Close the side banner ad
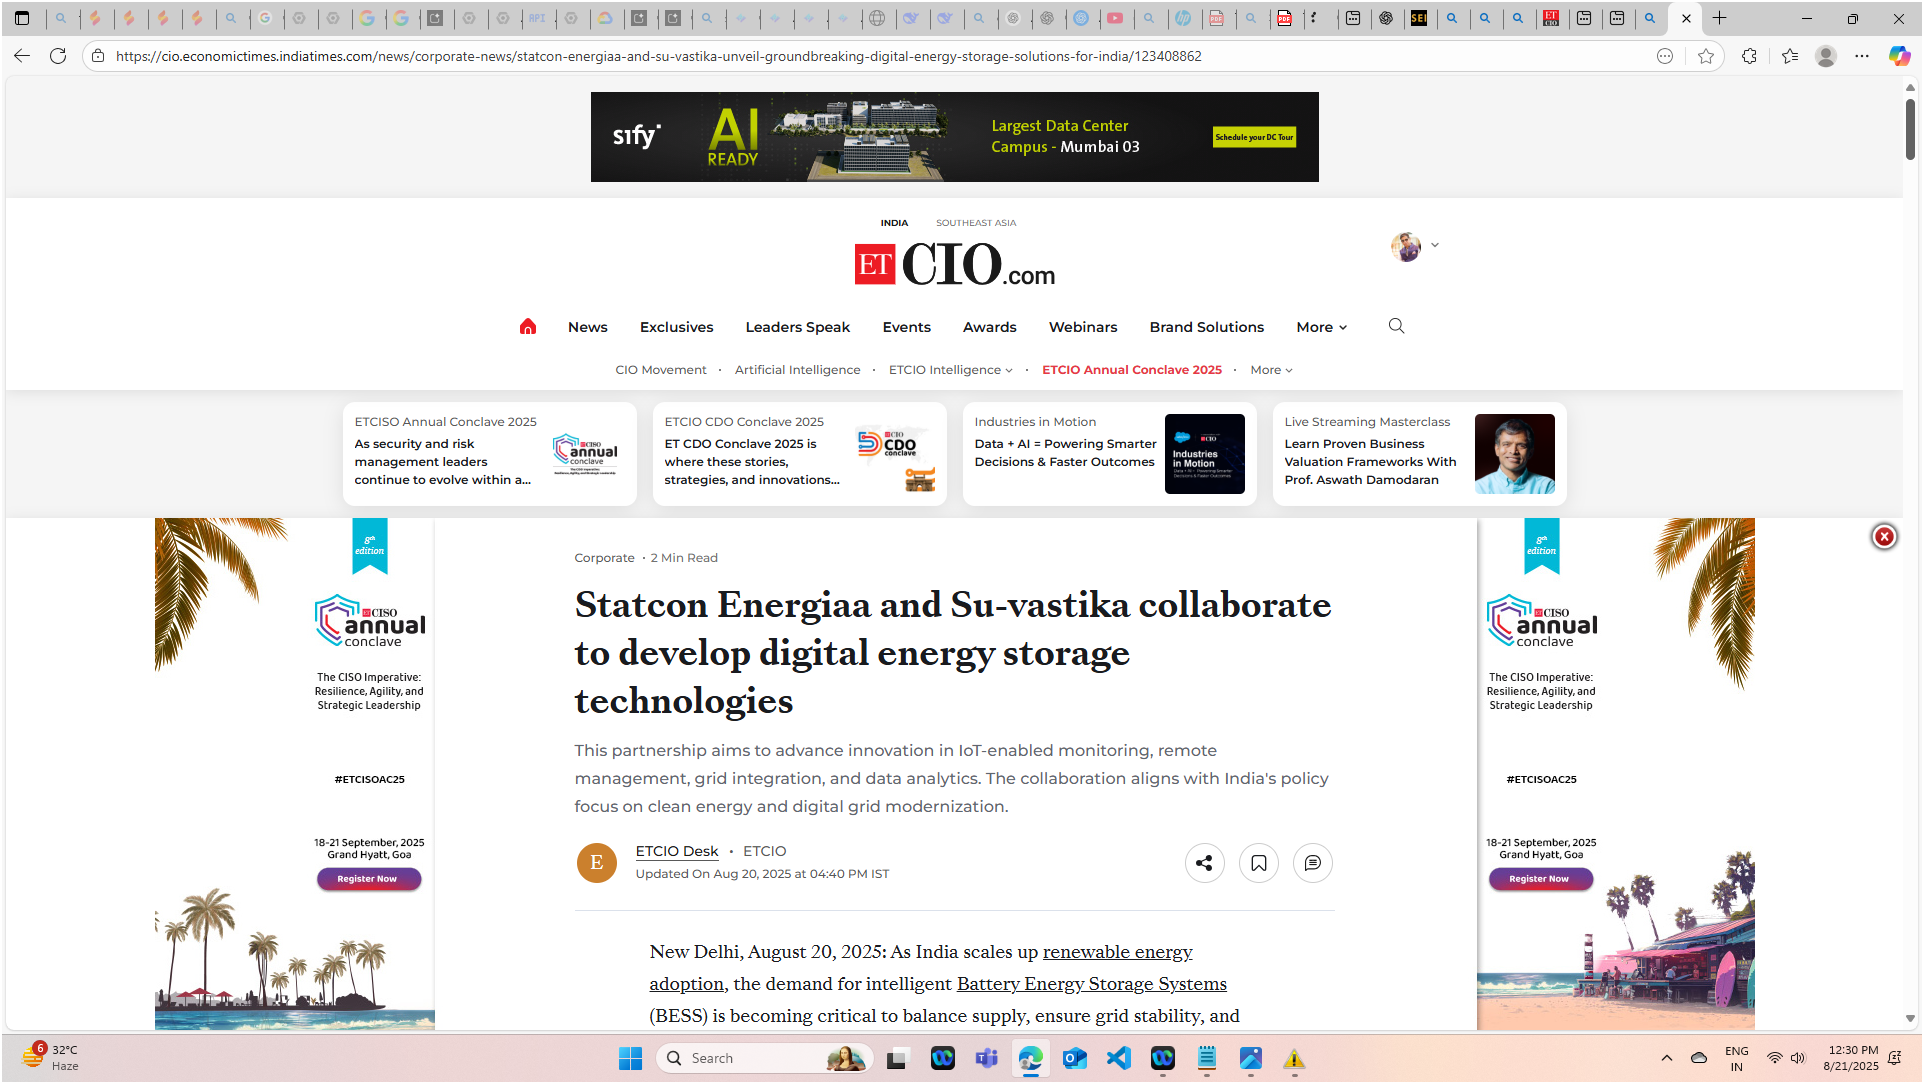The image size is (1924, 1084). (x=1884, y=537)
